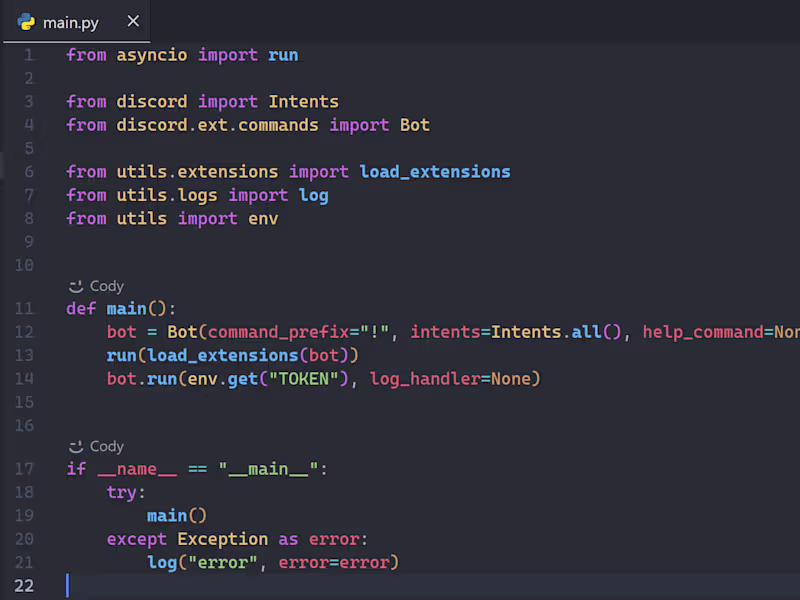Click line number 22 in the gutter
This screenshot has height=600, width=800.
coord(24,586)
